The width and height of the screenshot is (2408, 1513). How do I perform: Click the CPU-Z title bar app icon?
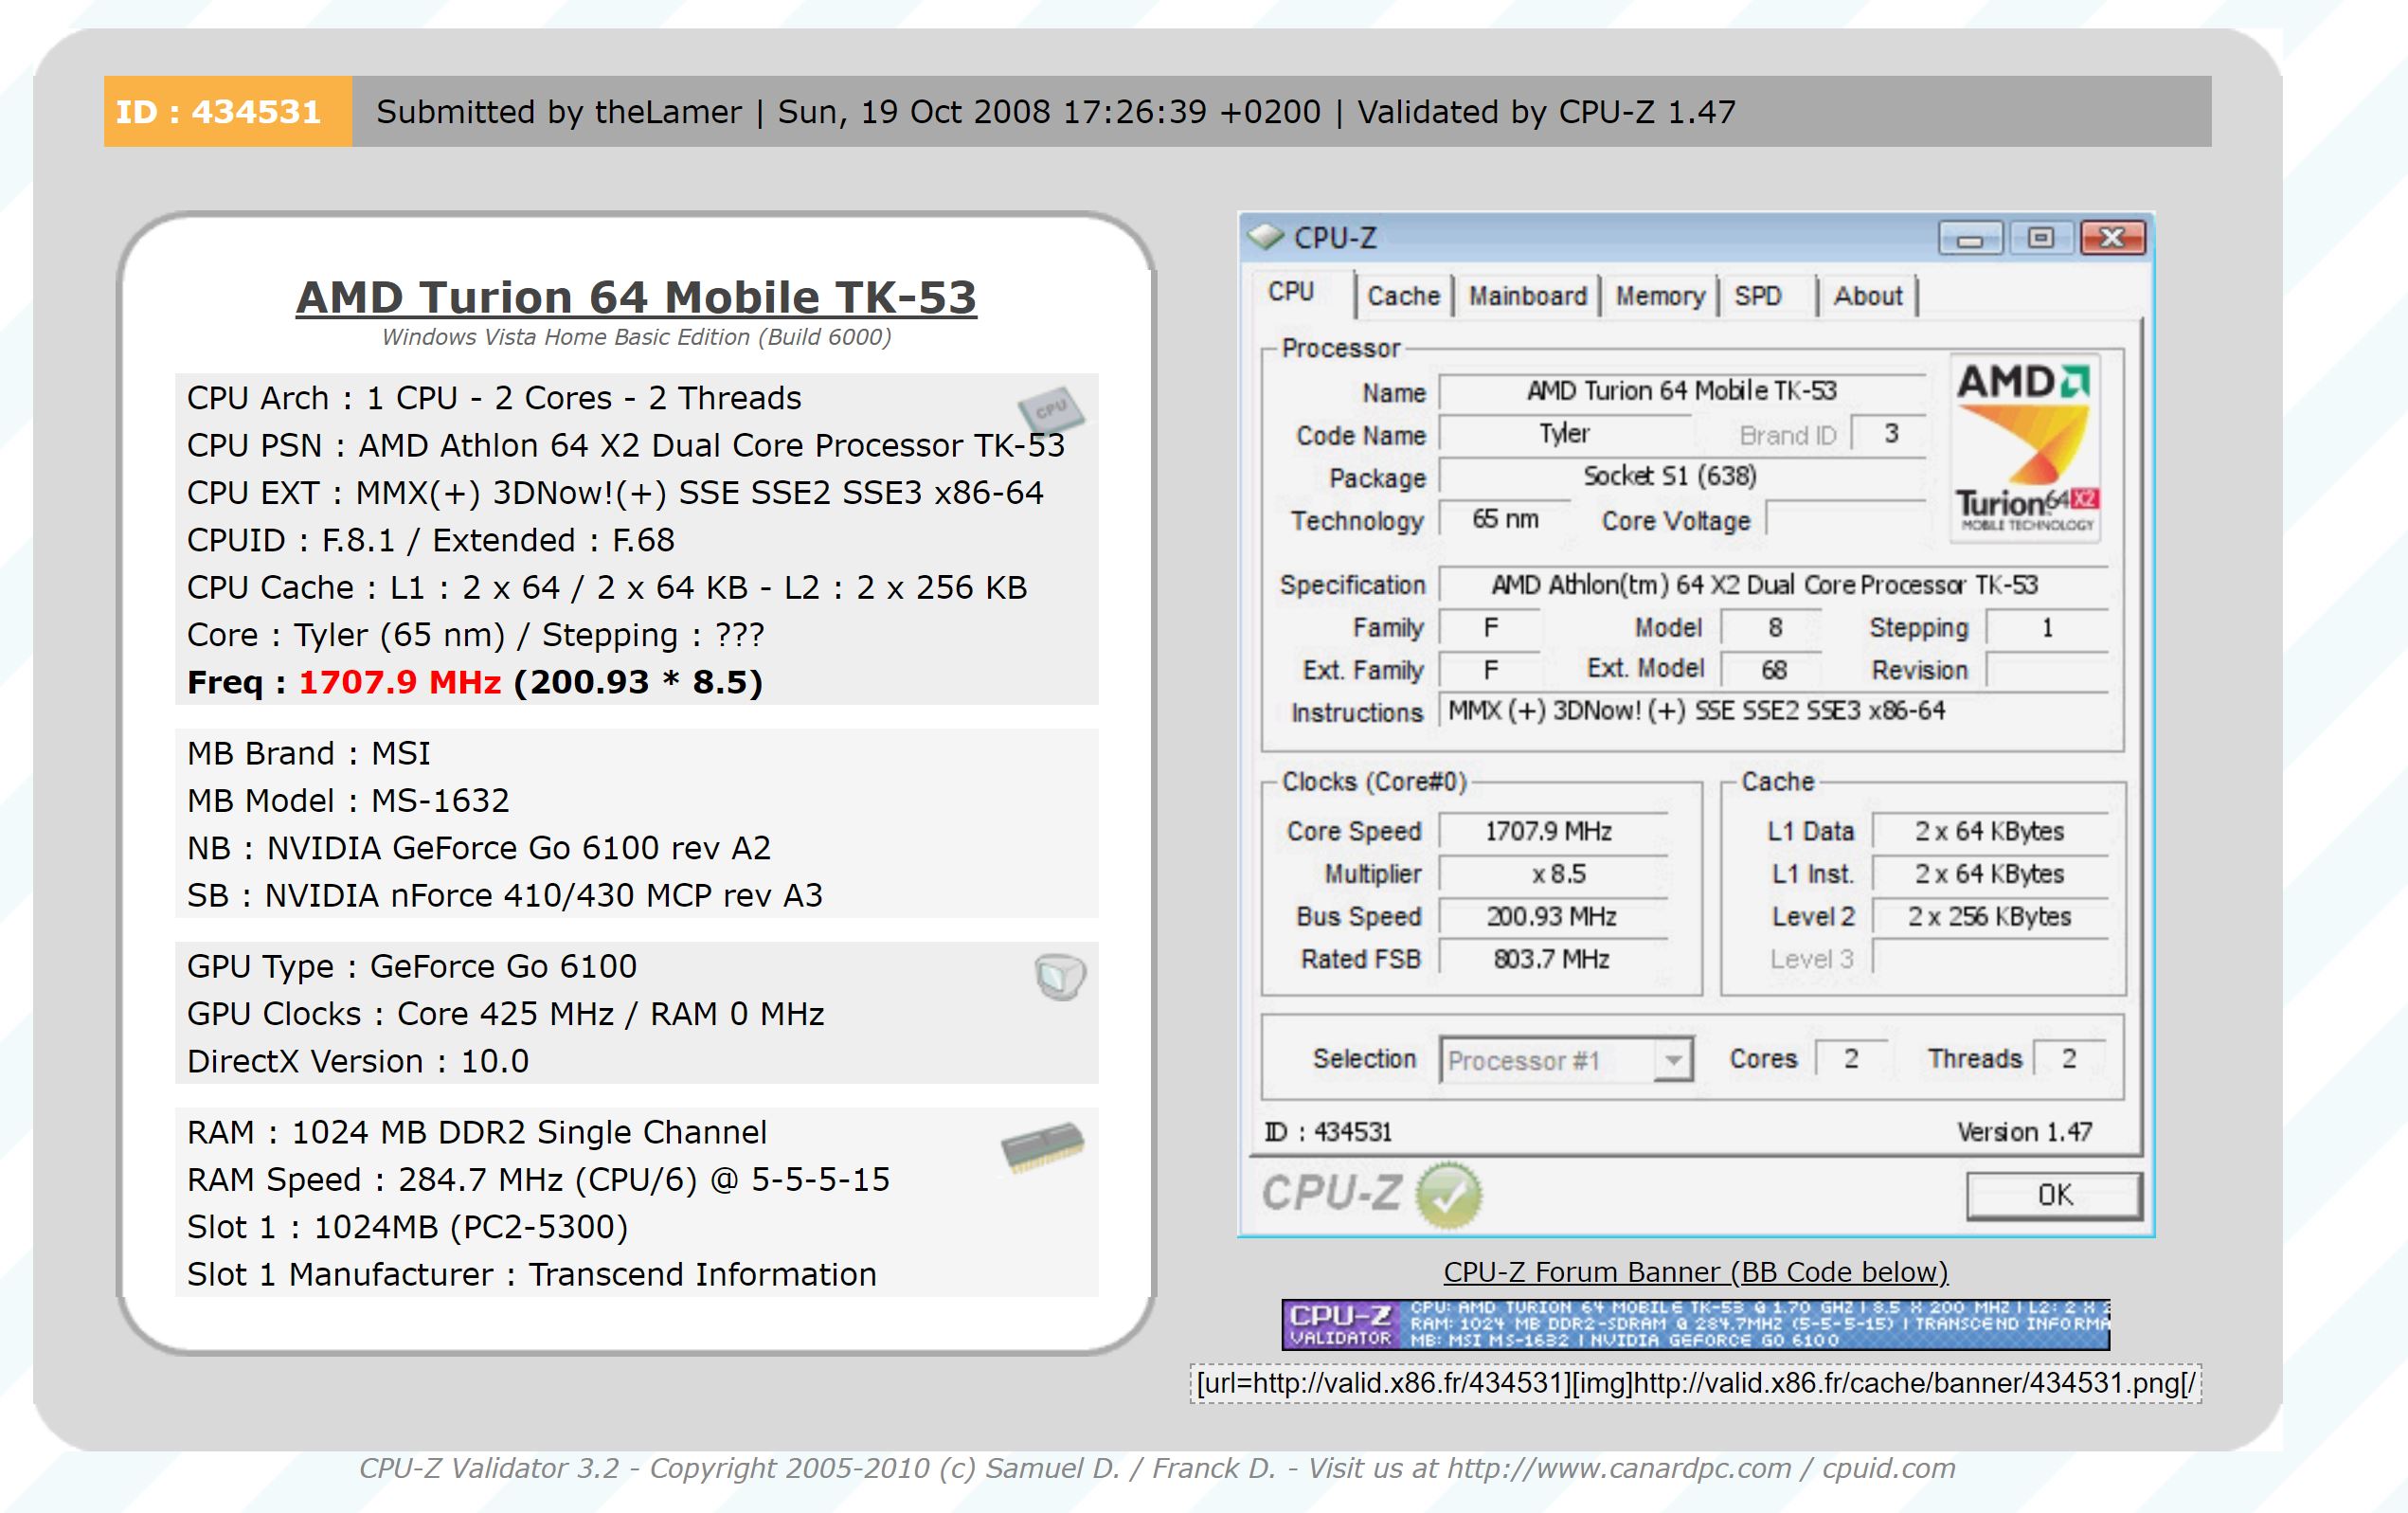pyautogui.click(x=1265, y=237)
